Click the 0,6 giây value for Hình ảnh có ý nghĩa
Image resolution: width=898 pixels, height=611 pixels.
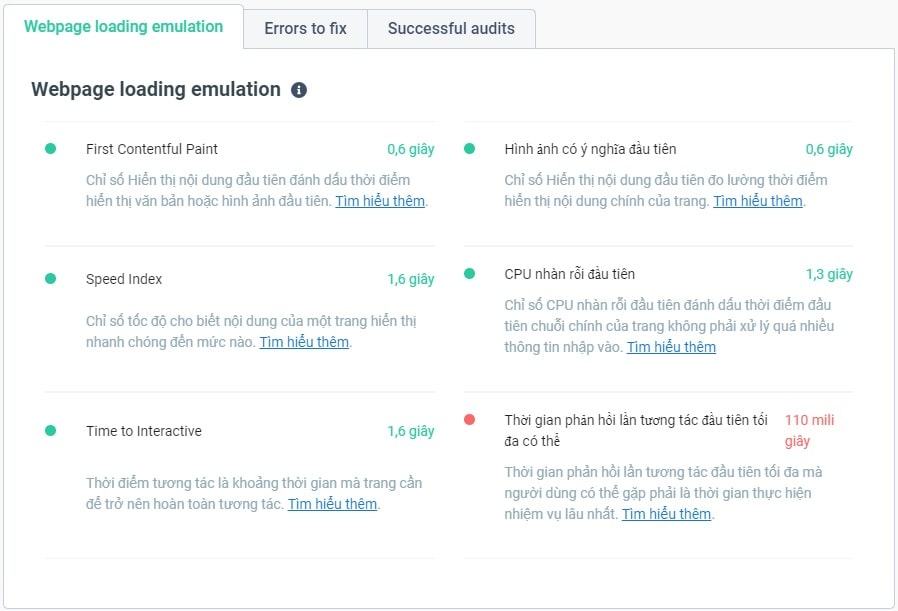[829, 149]
